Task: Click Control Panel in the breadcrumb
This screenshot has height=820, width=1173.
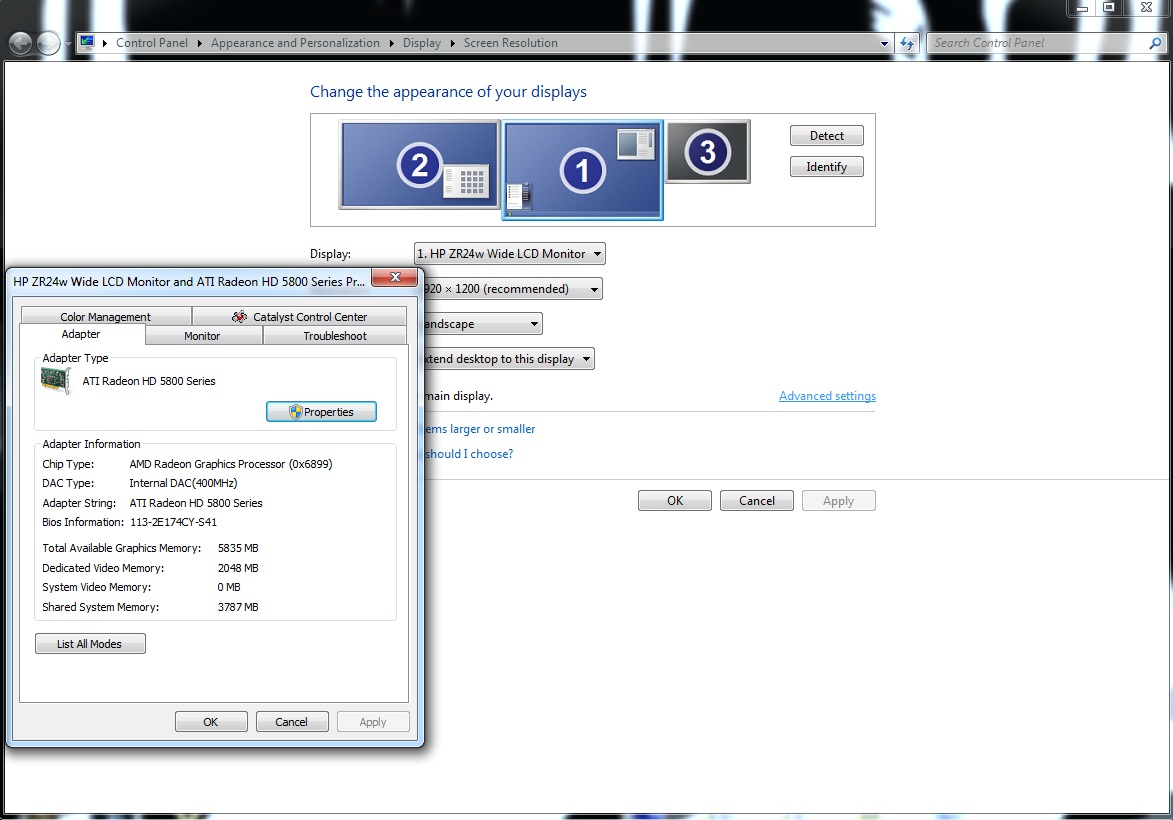Action: (152, 43)
